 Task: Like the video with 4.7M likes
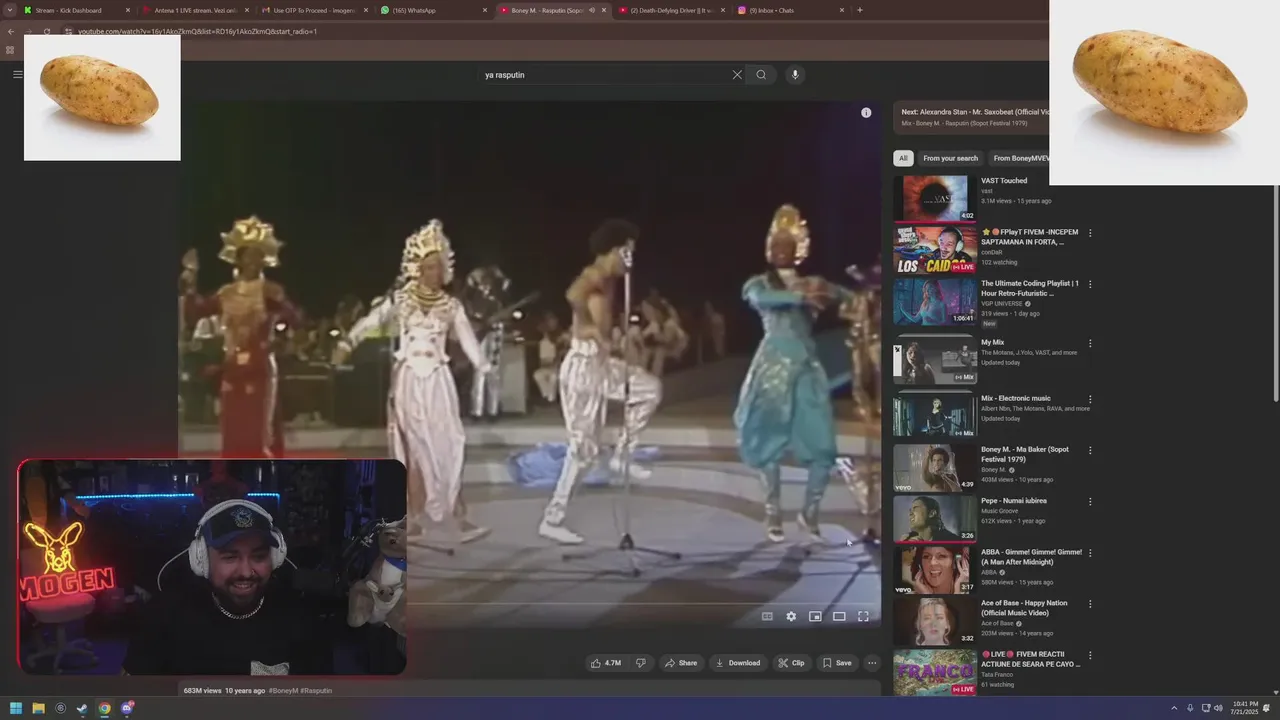pyautogui.click(x=606, y=663)
